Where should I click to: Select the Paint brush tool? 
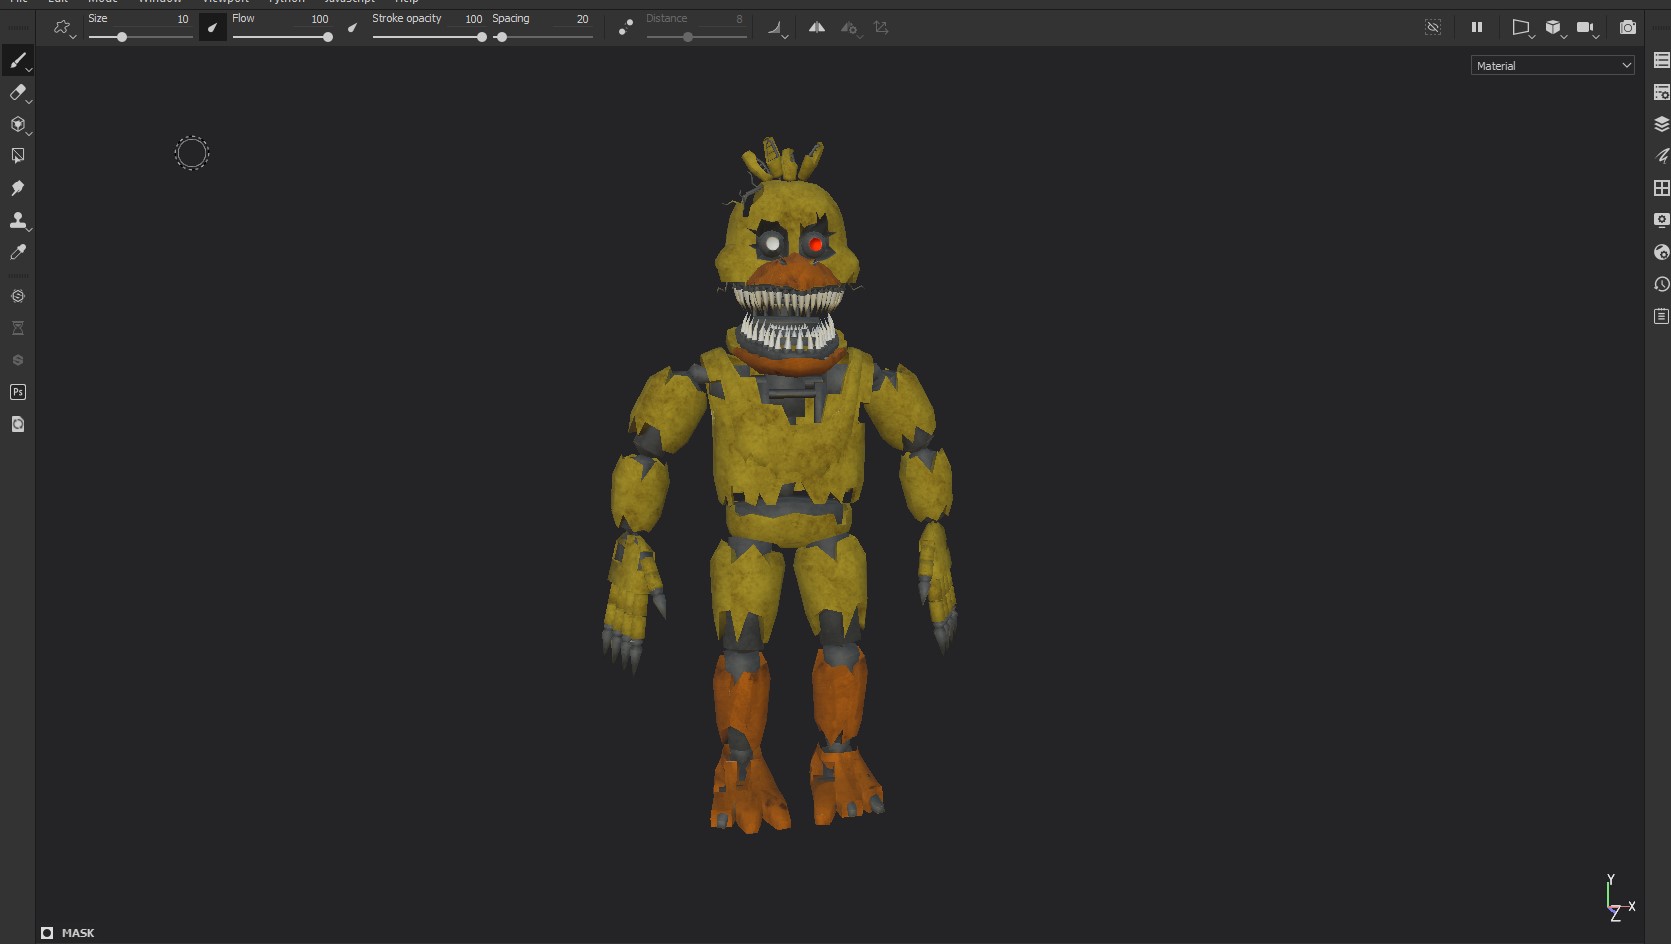click(x=17, y=61)
